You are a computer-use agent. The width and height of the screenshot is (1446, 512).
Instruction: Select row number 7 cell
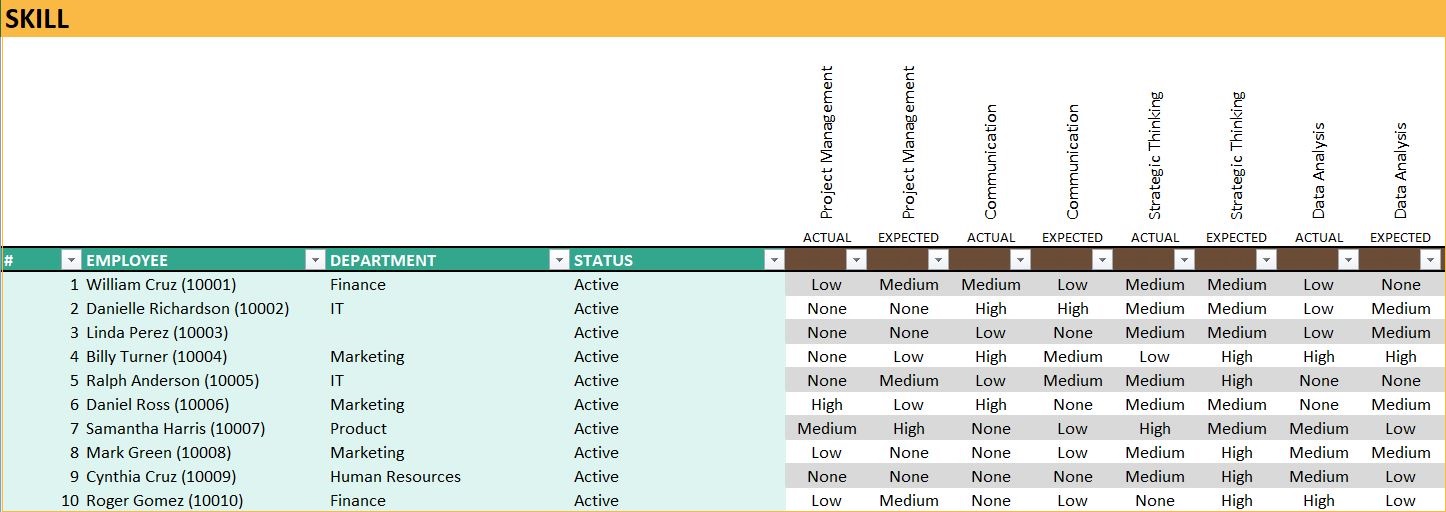42,428
